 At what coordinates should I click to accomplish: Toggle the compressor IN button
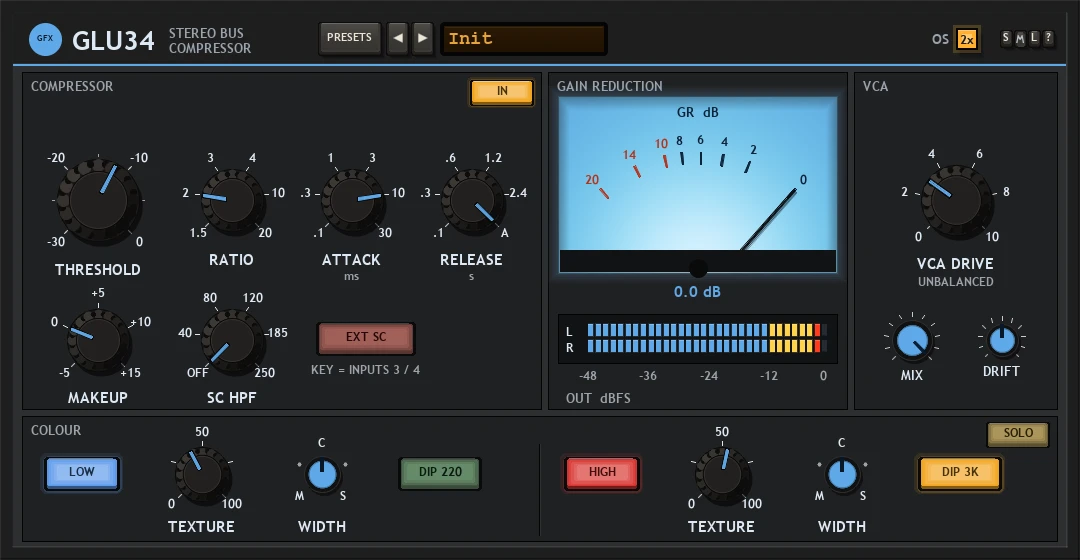[502, 92]
